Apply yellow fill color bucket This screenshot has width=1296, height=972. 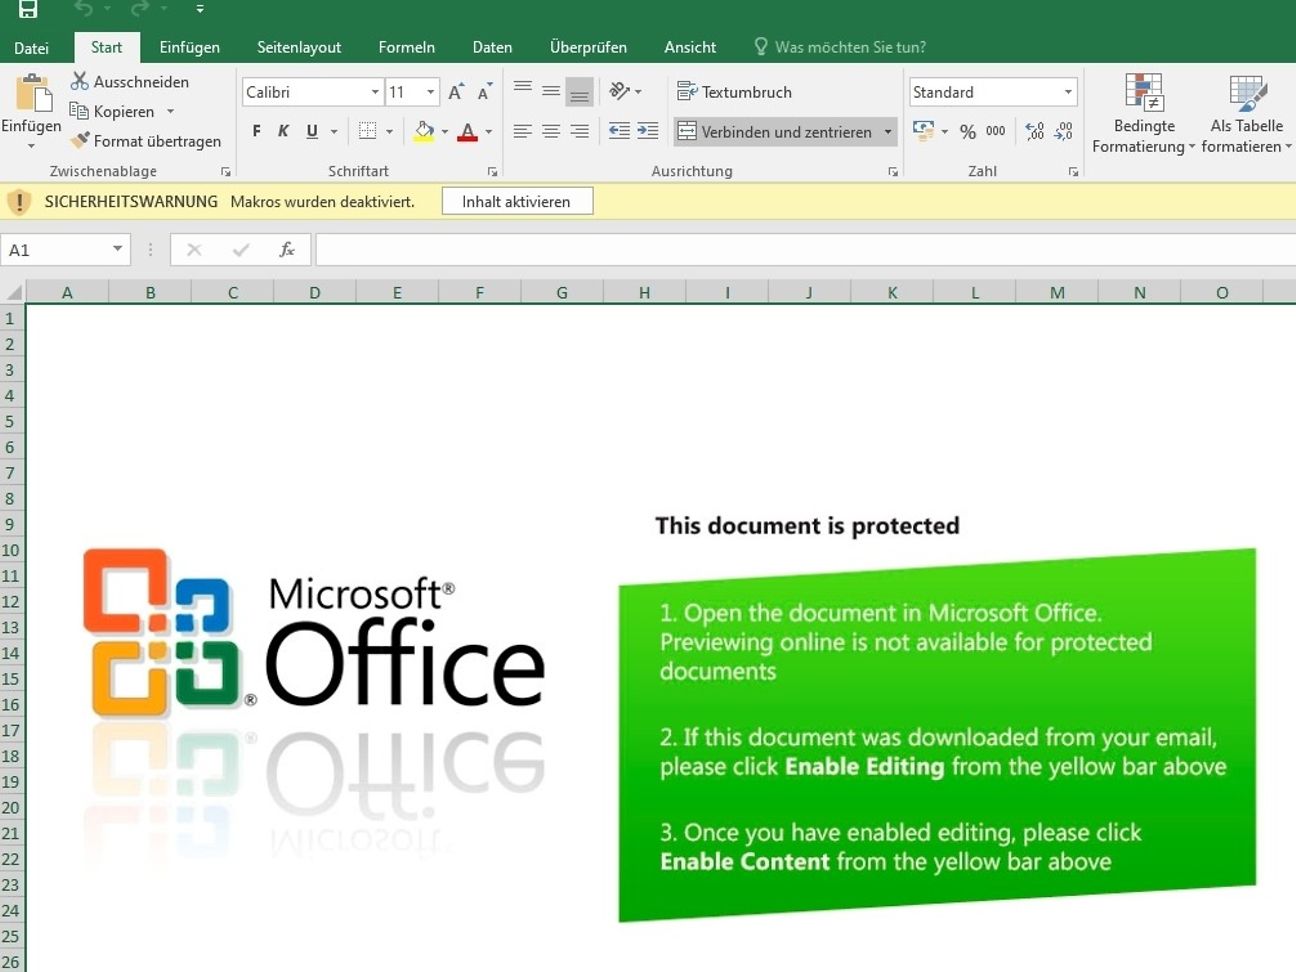point(424,131)
